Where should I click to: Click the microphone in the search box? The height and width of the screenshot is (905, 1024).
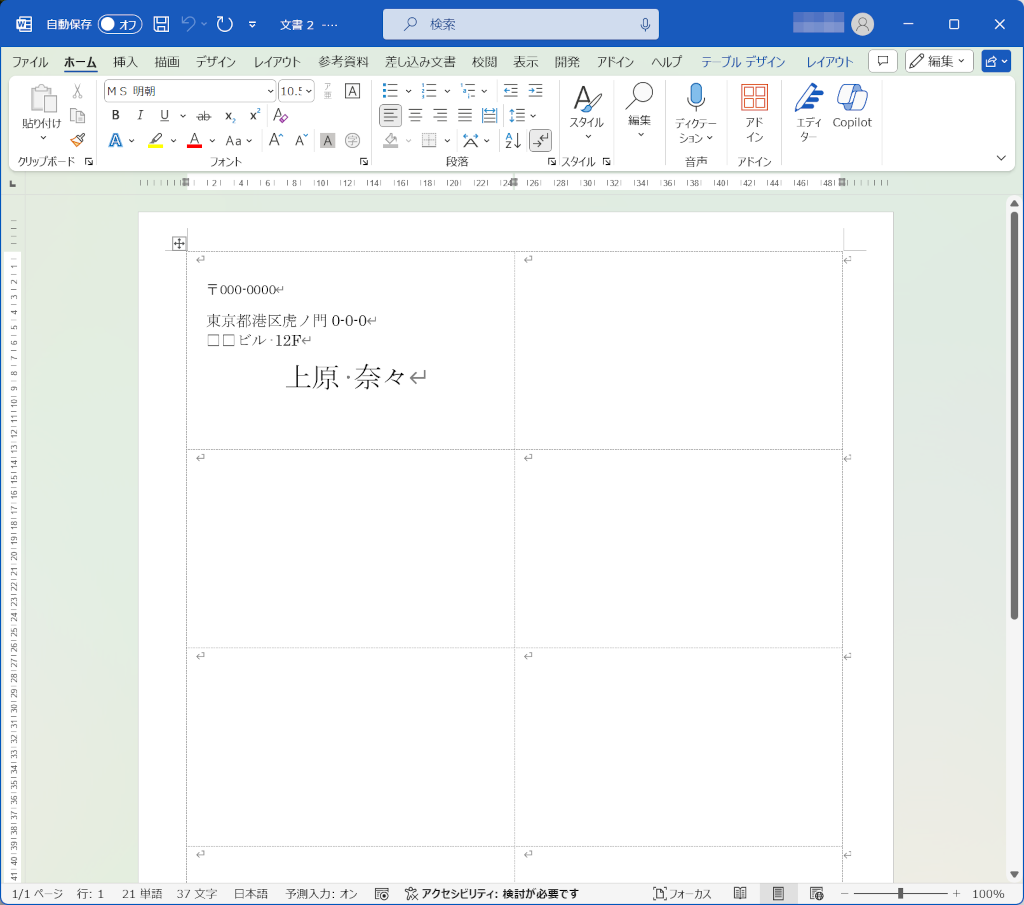click(645, 24)
